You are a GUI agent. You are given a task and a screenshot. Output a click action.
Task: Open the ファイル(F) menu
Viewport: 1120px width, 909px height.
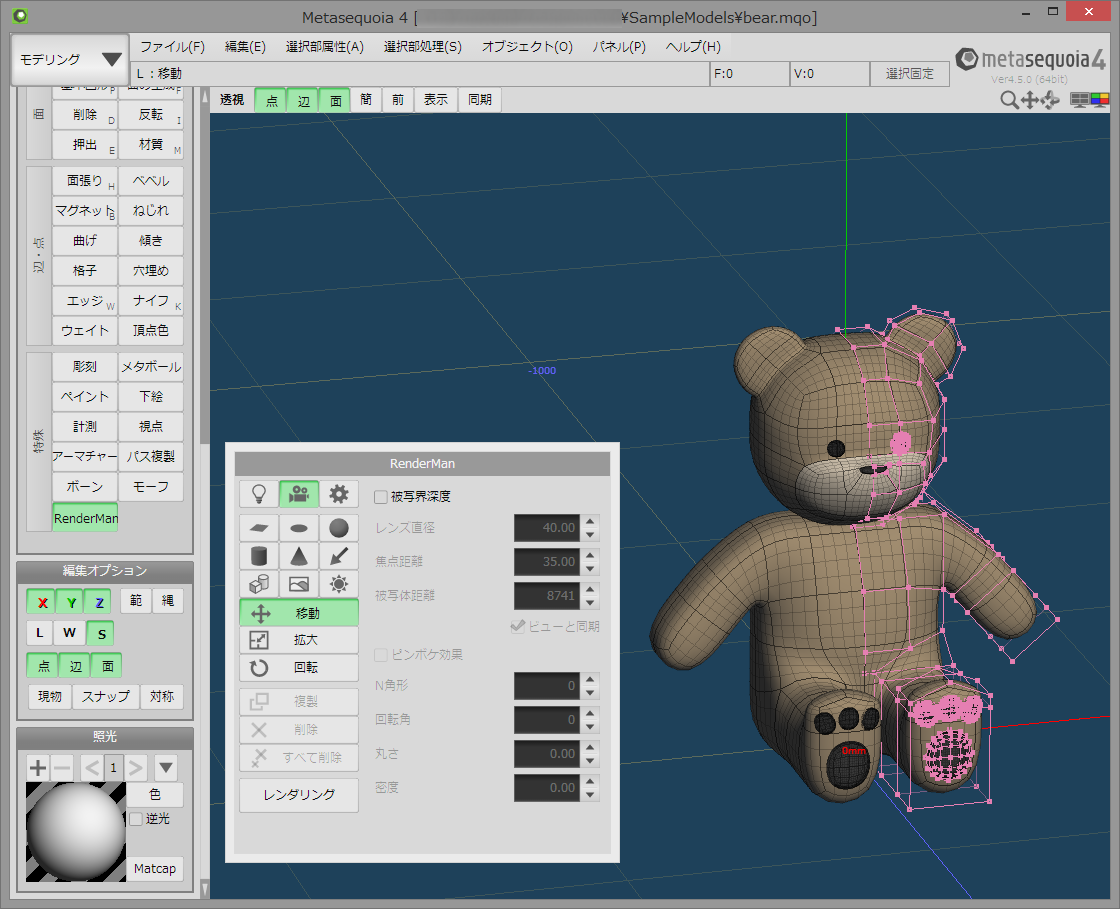tap(172, 46)
